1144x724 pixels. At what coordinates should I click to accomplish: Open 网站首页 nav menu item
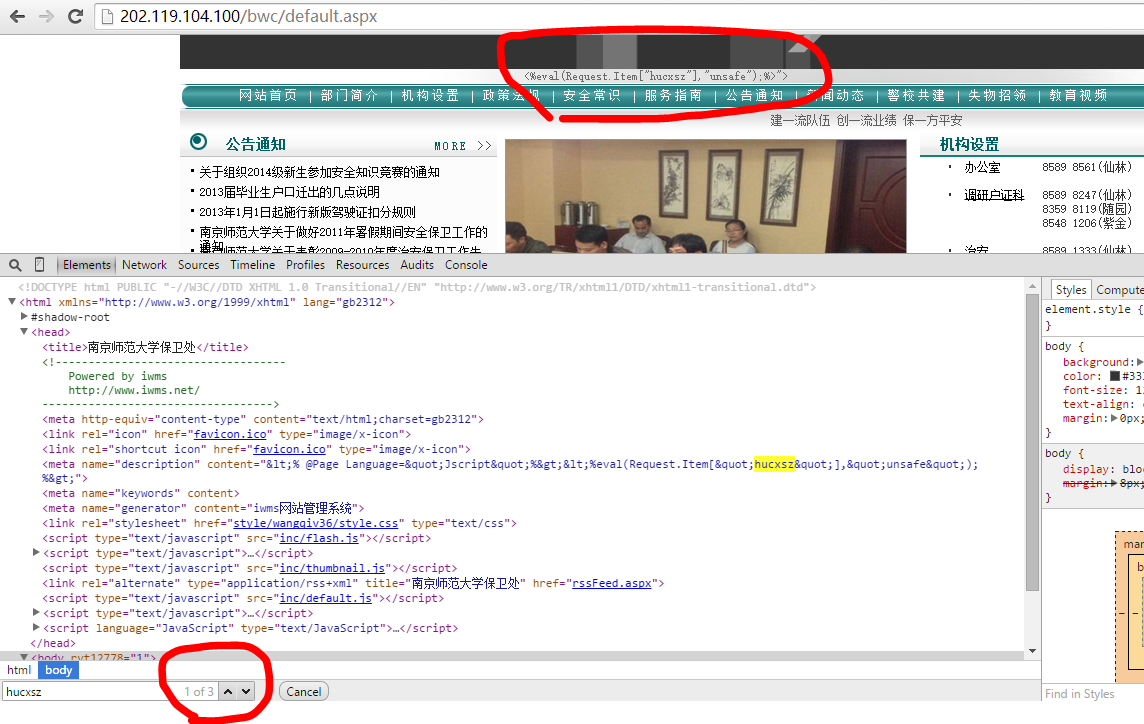268,96
